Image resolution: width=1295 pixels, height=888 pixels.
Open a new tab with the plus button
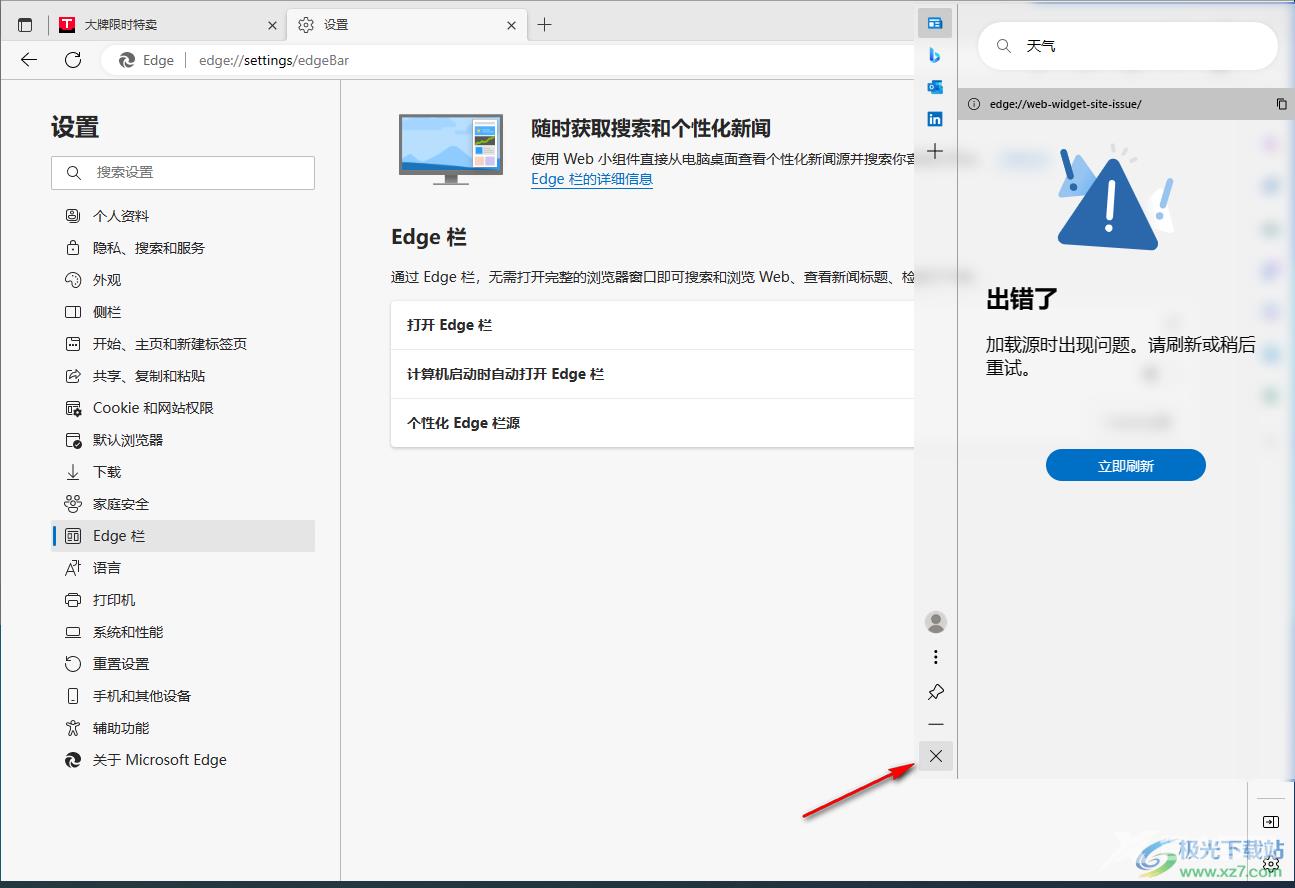click(x=544, y=25)
